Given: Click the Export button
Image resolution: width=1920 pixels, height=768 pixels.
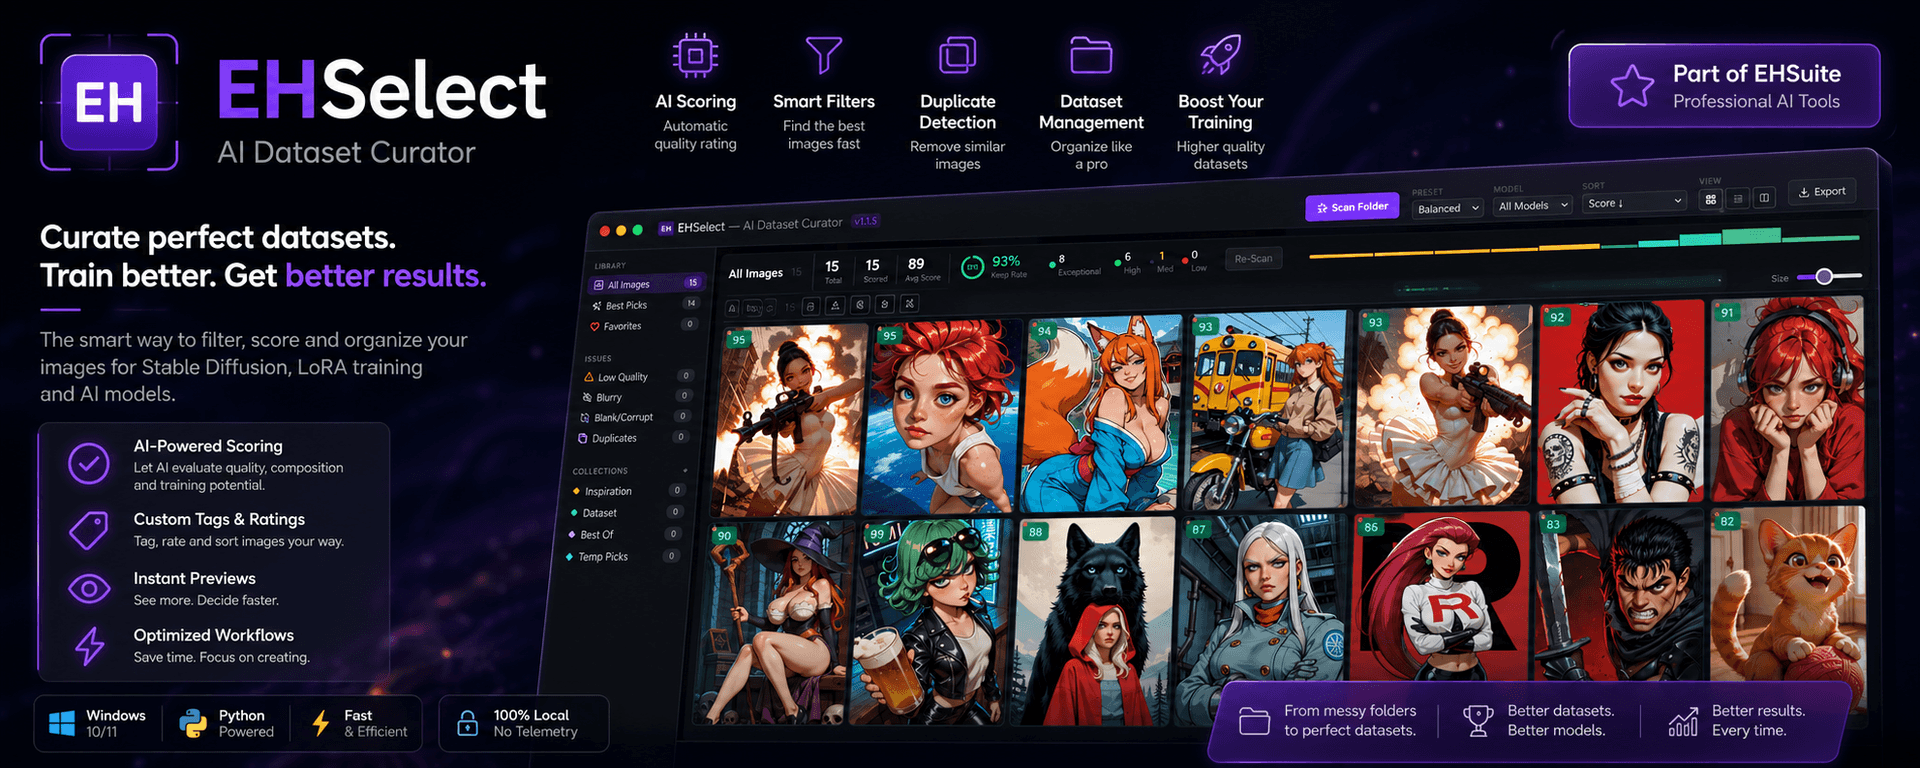Looking at the screenshot, I should [x=1822, y=191].
